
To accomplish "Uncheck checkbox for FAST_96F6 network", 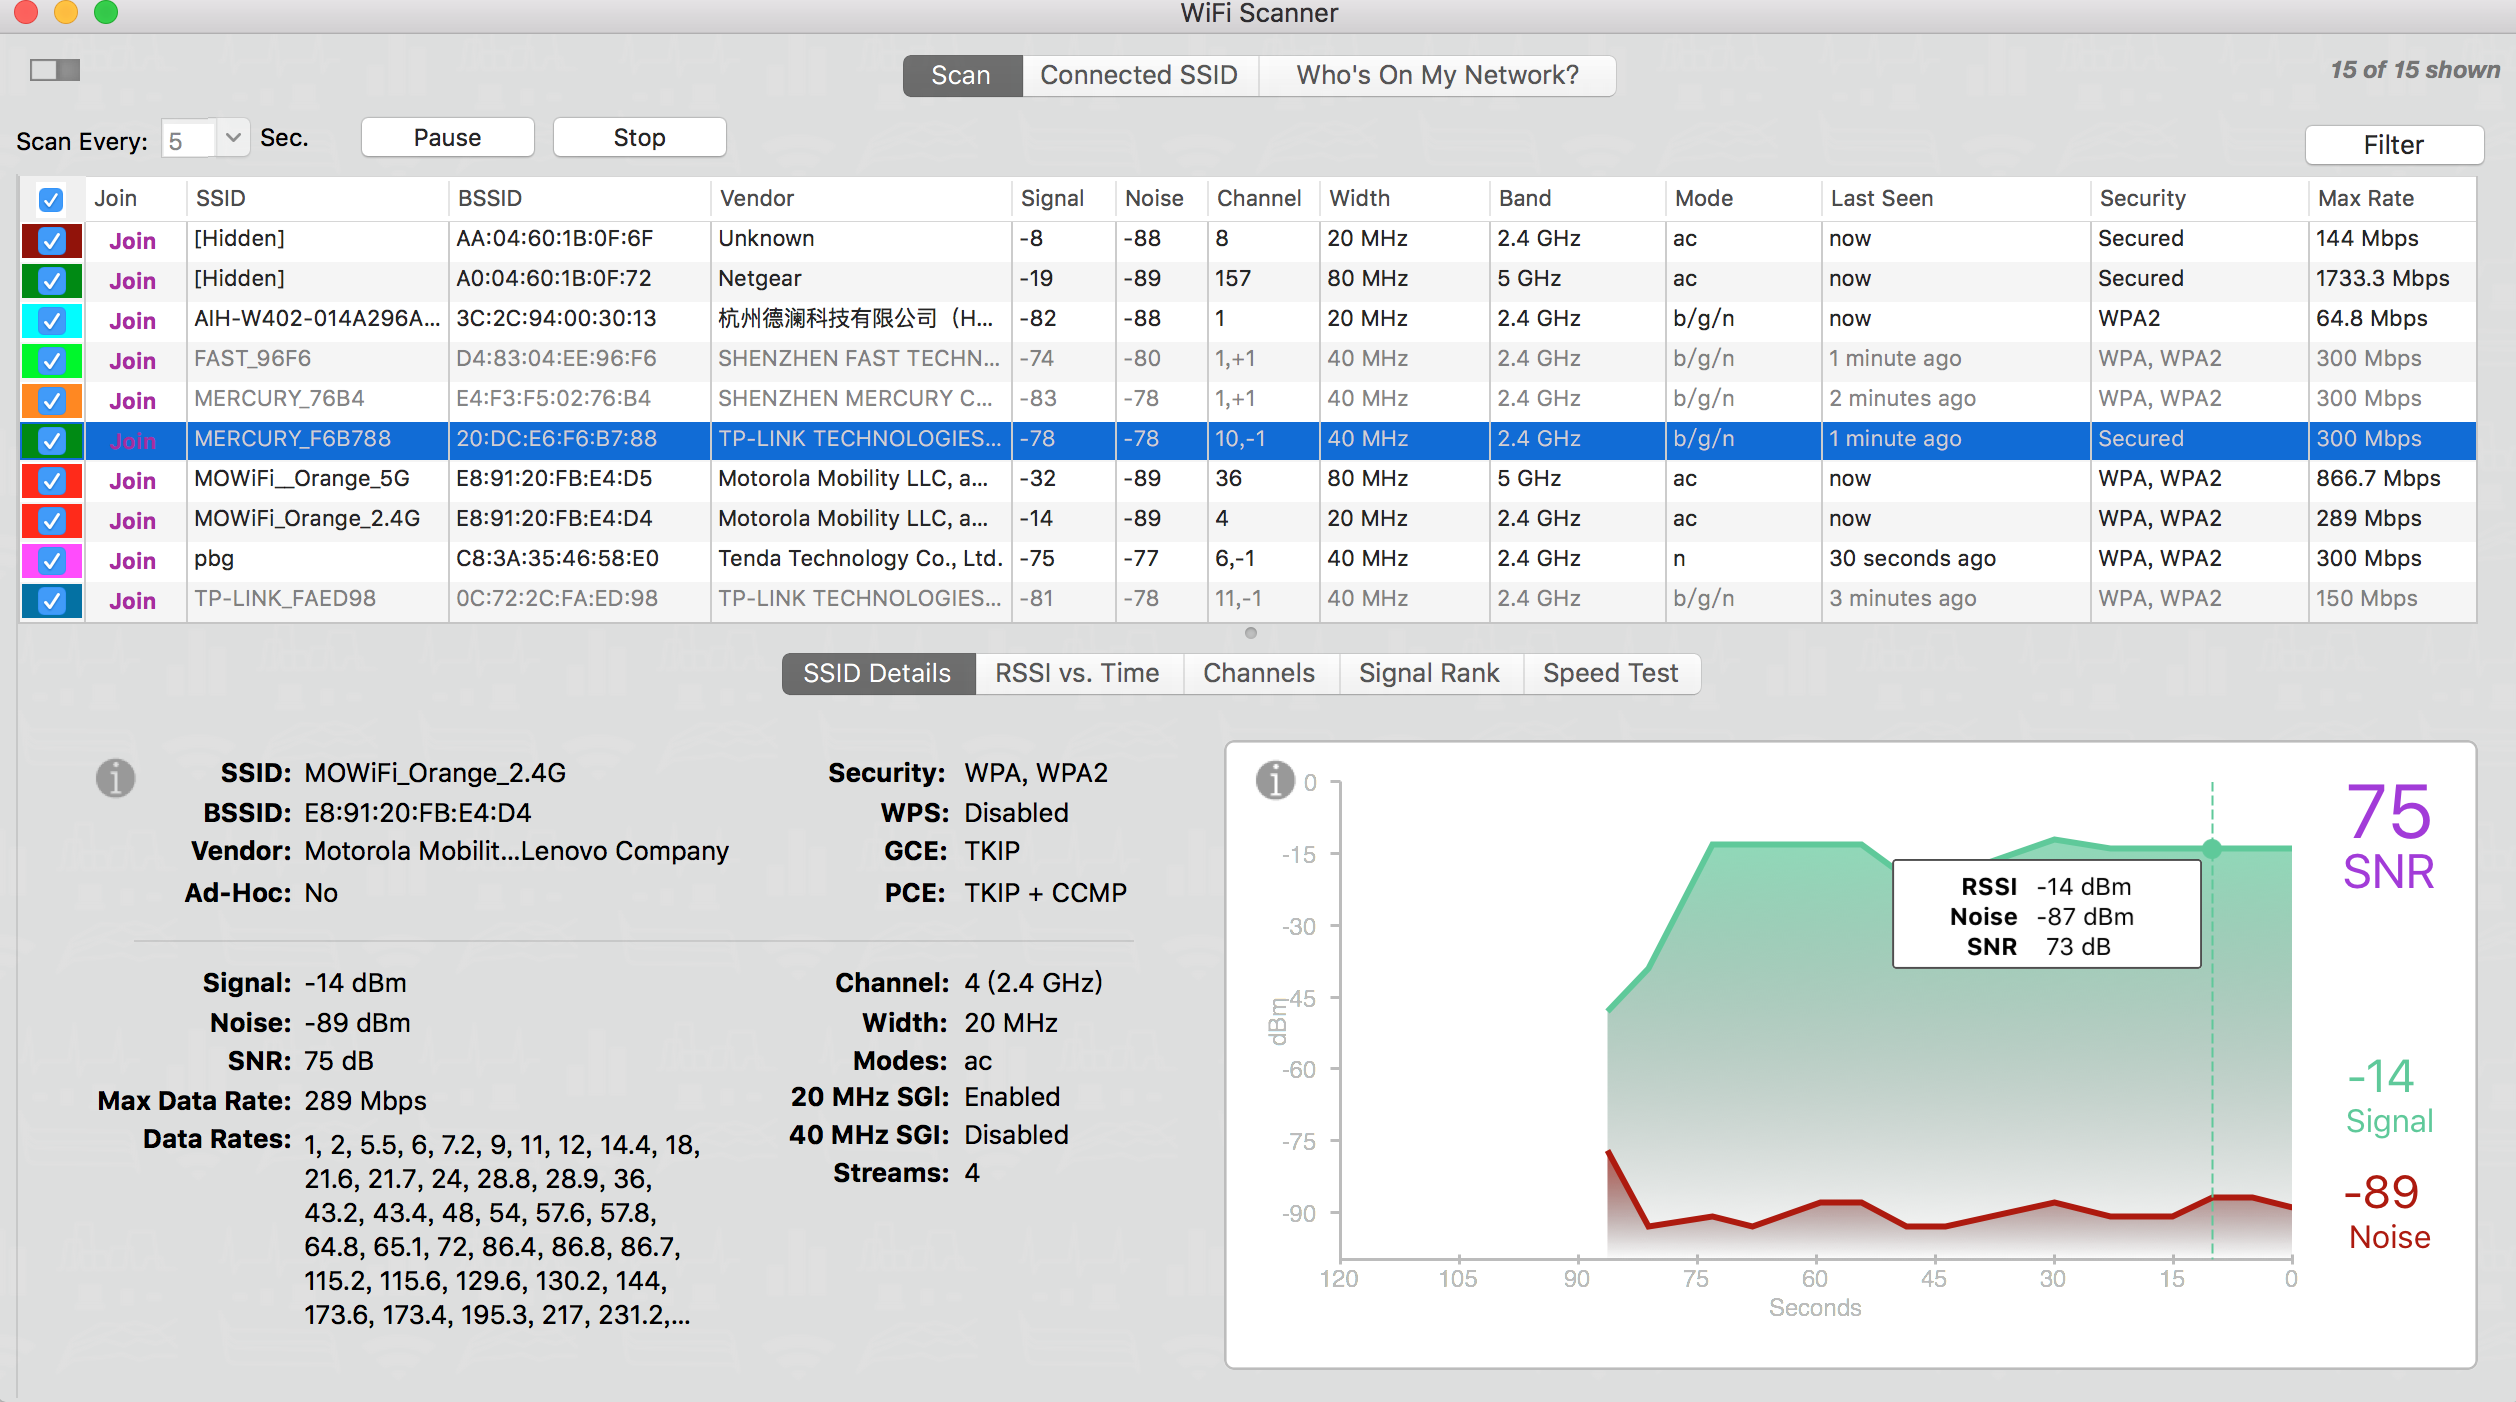I will [51, 360].
